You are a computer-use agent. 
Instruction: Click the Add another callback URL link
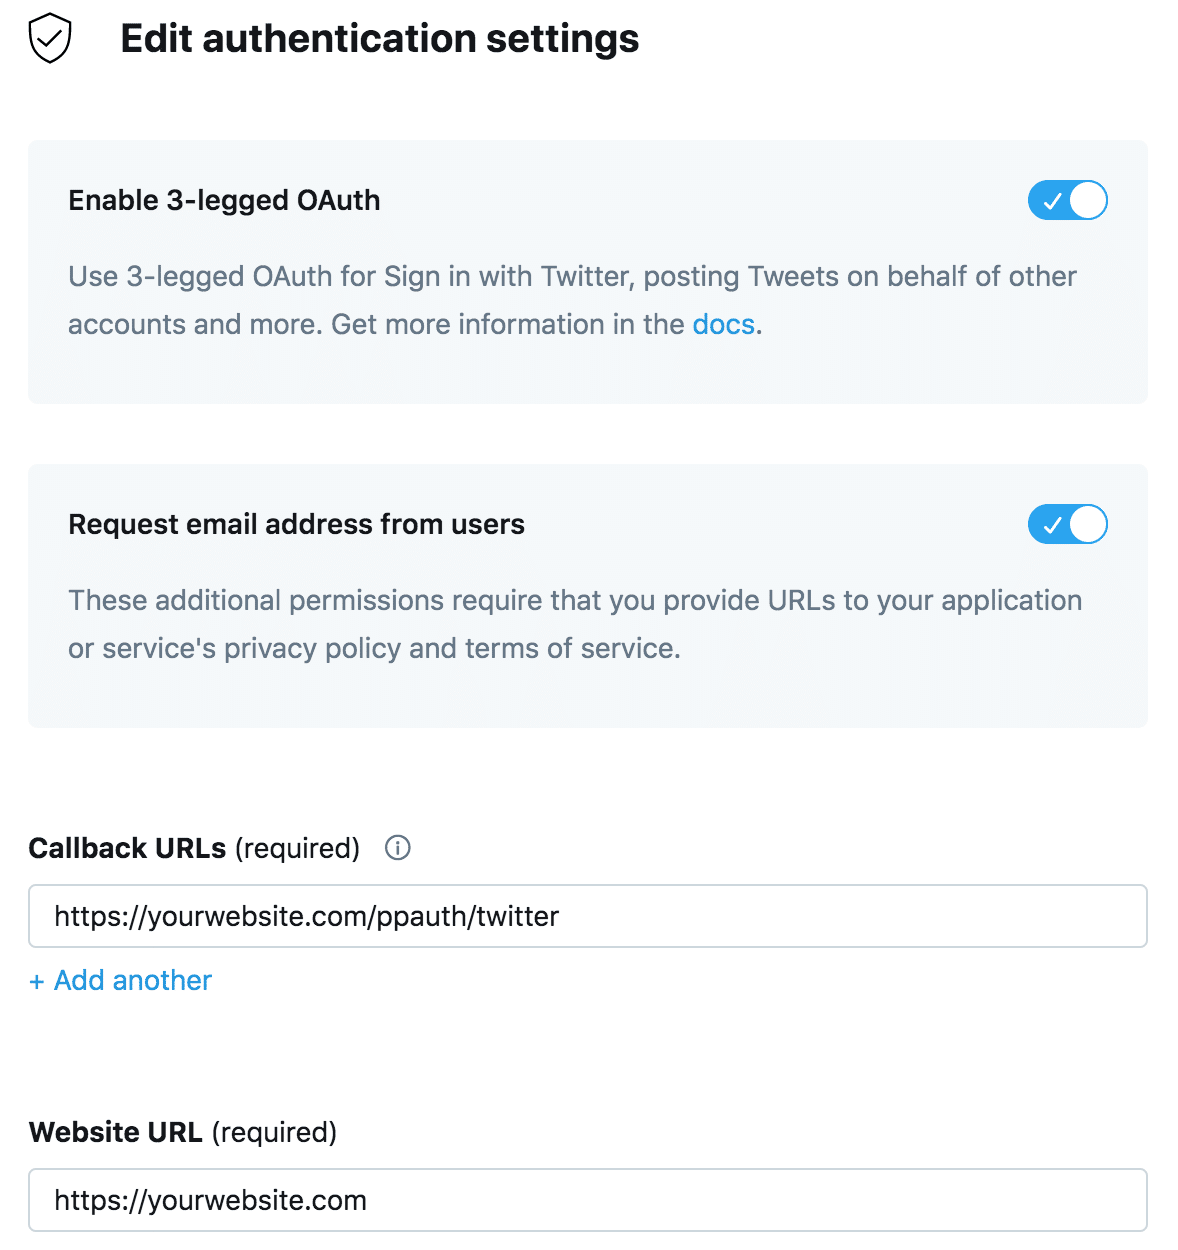(121, 980)
